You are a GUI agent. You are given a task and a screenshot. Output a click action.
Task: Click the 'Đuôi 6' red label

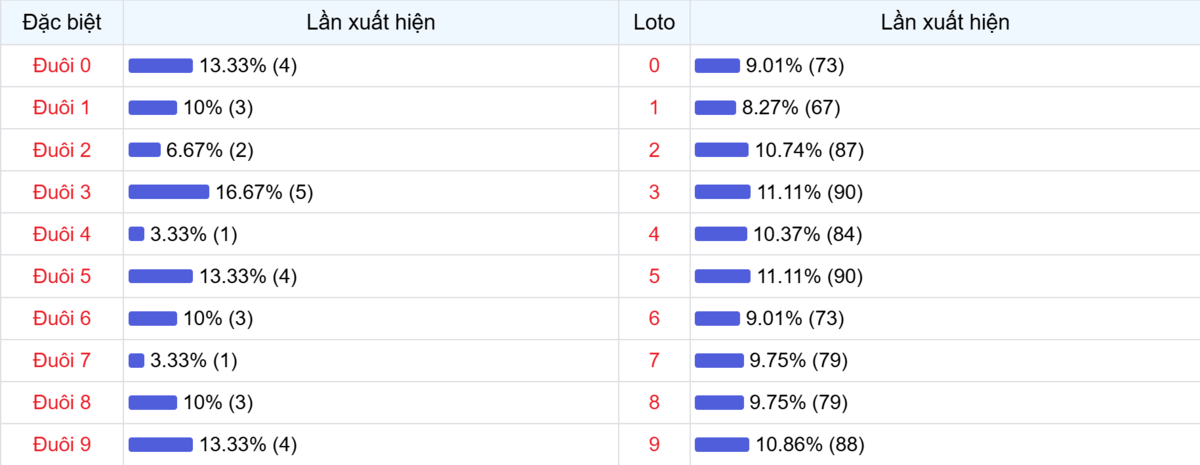(x=62, y=318)
